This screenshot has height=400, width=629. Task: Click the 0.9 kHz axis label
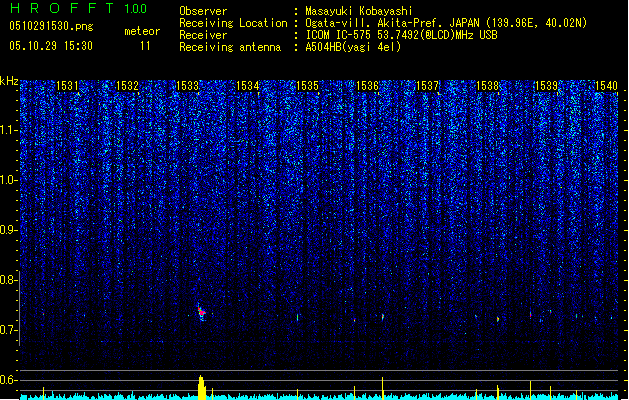tap(9, 230)
